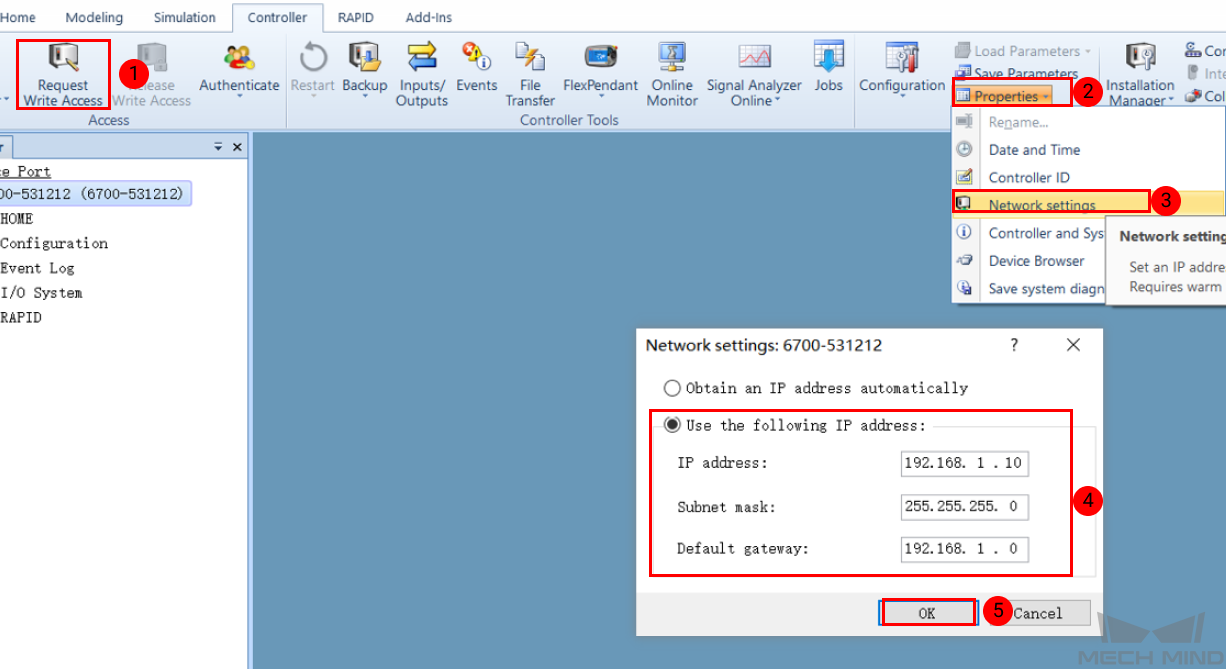The width and height of the screenshot is (1226, 669).
Task: Select the HOME tree item
Action: point(17,218)
